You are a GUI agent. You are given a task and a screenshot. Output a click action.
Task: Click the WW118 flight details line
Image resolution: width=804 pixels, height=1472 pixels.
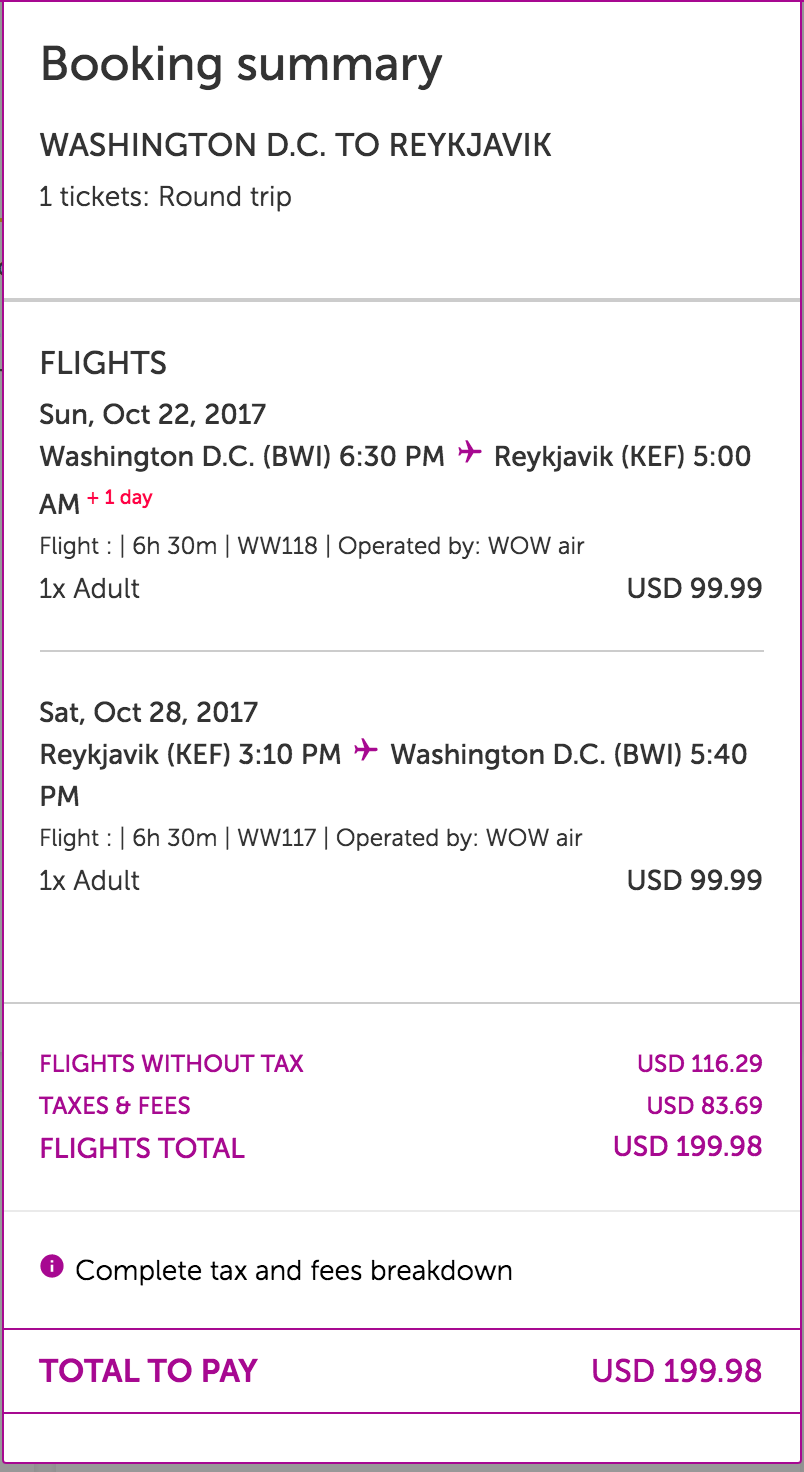coord(312,546)
